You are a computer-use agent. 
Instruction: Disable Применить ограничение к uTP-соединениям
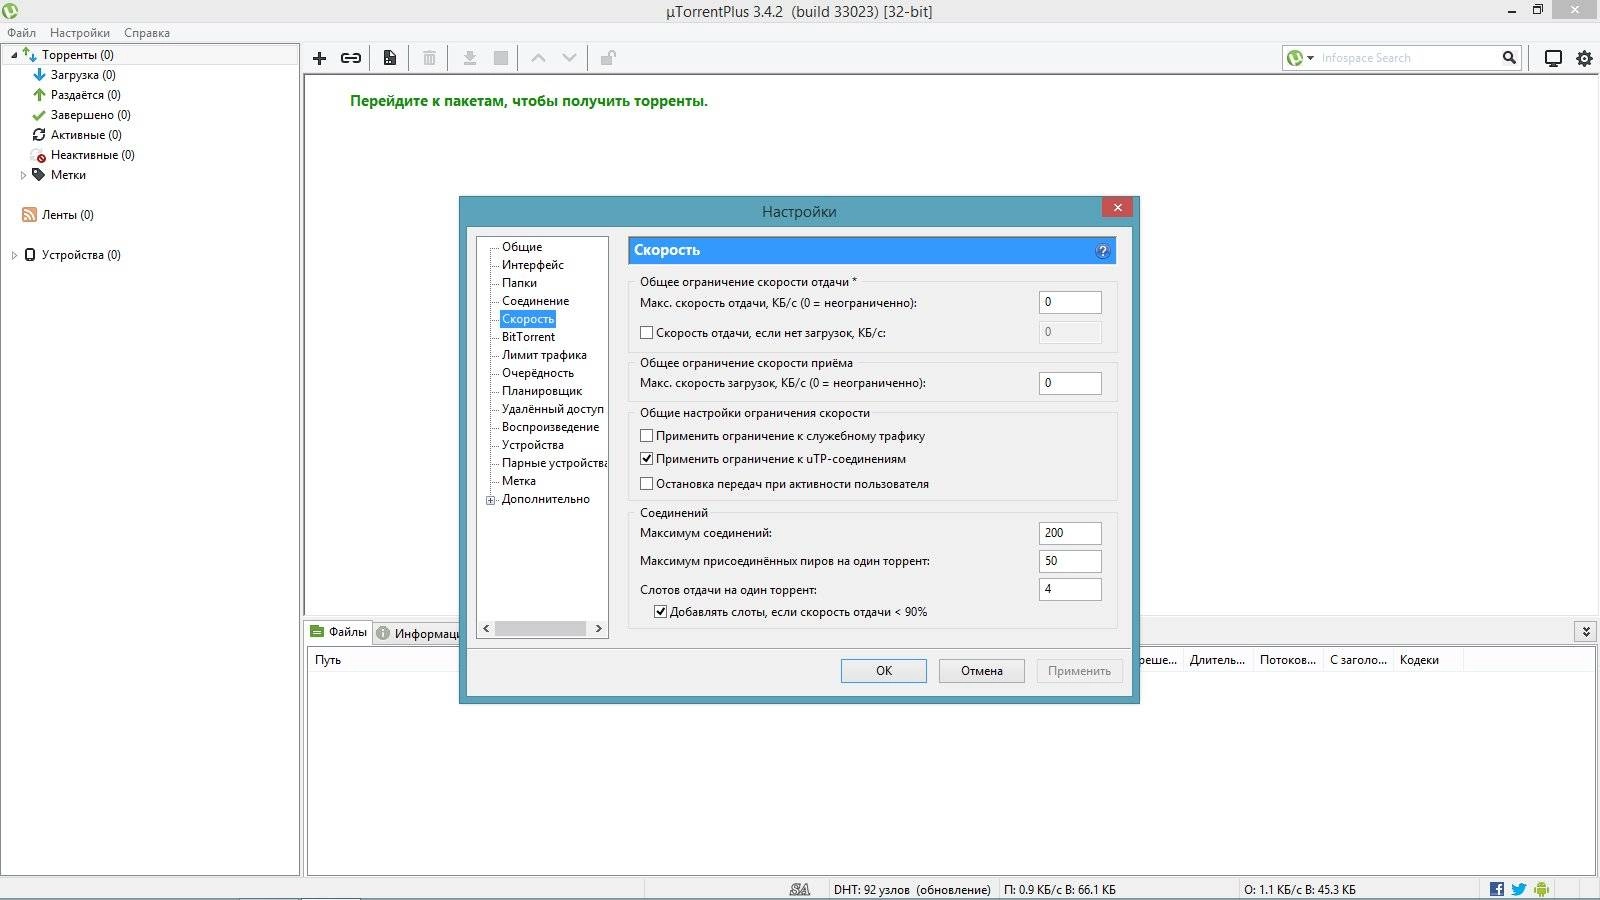point(646,459)
